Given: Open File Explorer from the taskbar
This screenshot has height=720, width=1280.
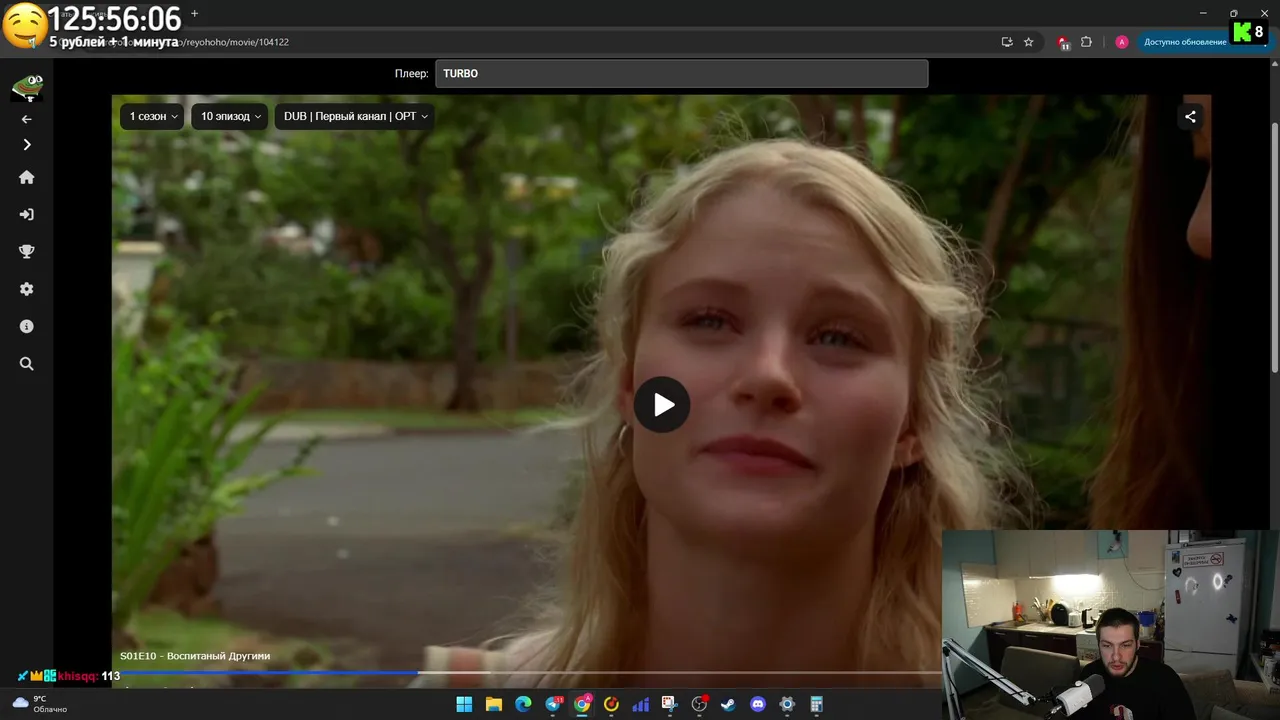Looking at the screenshot, I should click(x=493, y=704).
